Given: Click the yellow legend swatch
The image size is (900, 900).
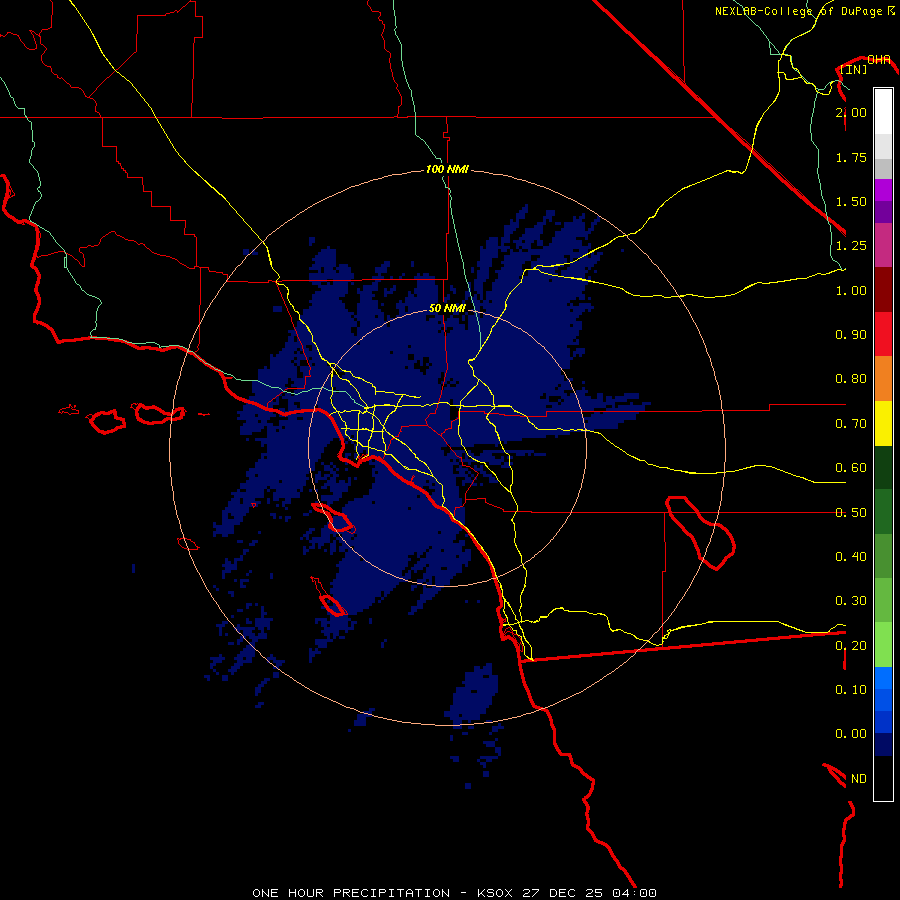Looking at the screenshot, I should tap(883, 423).
